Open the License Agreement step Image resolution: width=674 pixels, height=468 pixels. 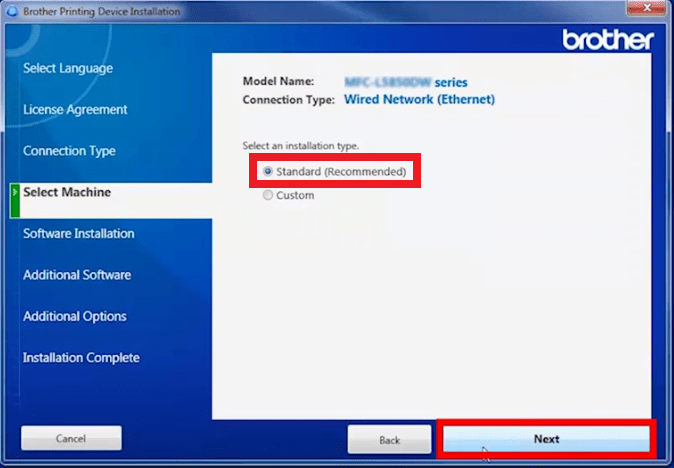(x=75, y=110)
